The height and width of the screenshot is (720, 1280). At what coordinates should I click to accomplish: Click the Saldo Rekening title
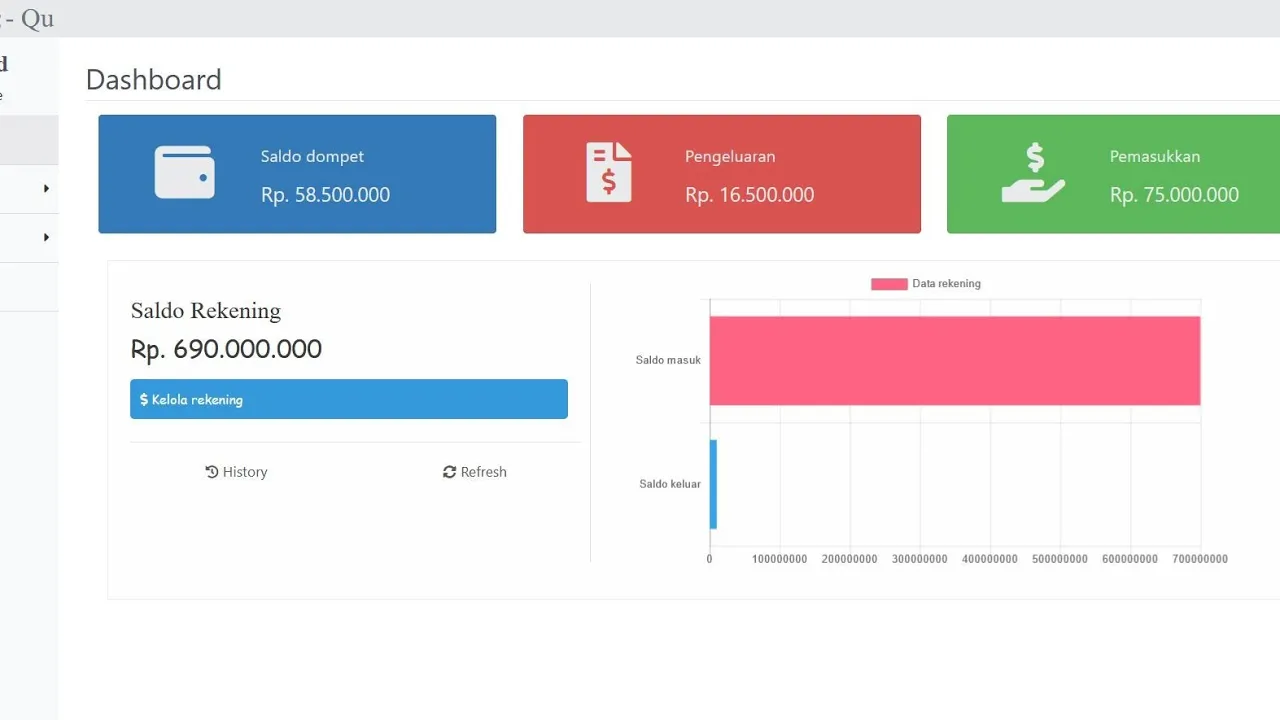(206, 310)
